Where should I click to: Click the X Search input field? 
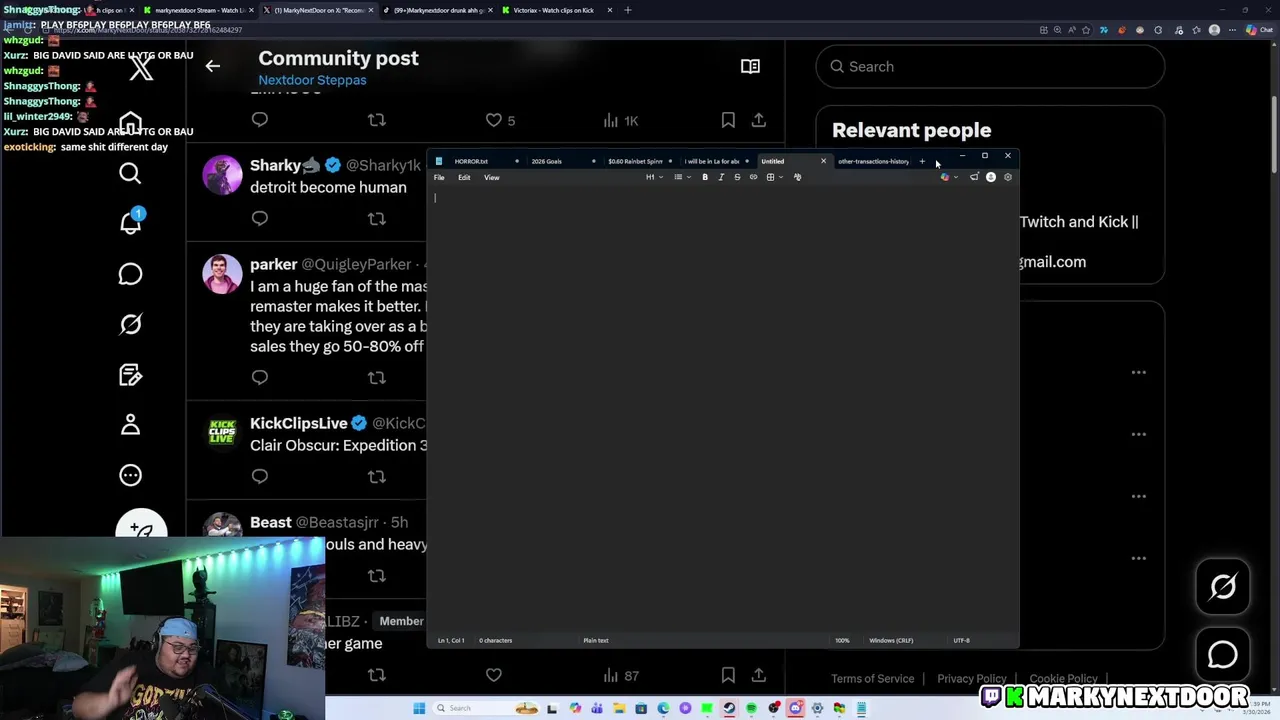coord(990,66)
